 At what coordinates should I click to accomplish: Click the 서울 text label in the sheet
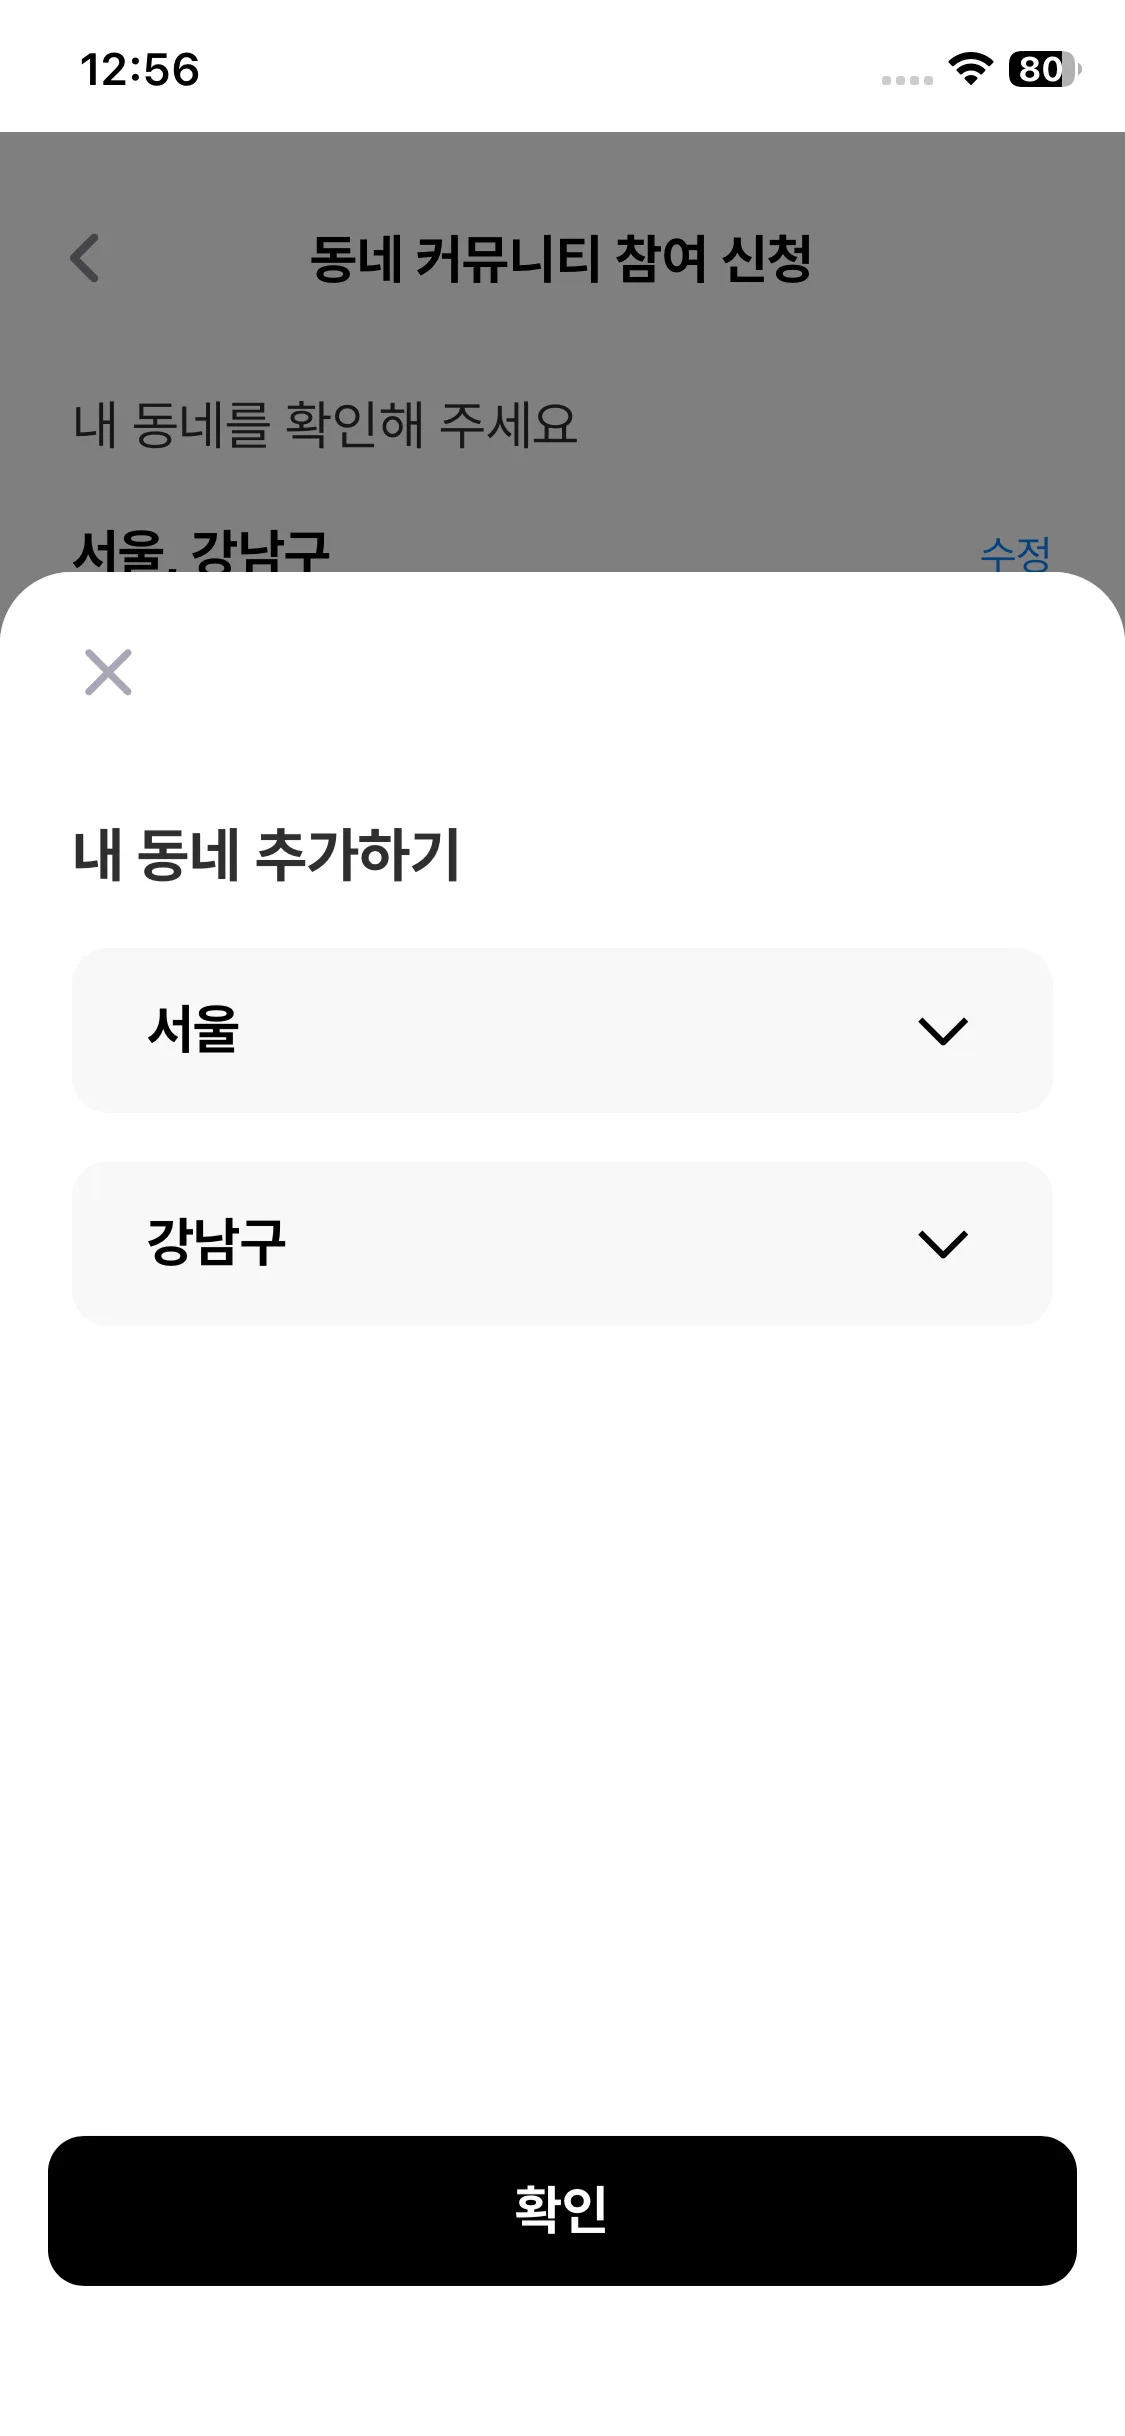pos(193,1029)
